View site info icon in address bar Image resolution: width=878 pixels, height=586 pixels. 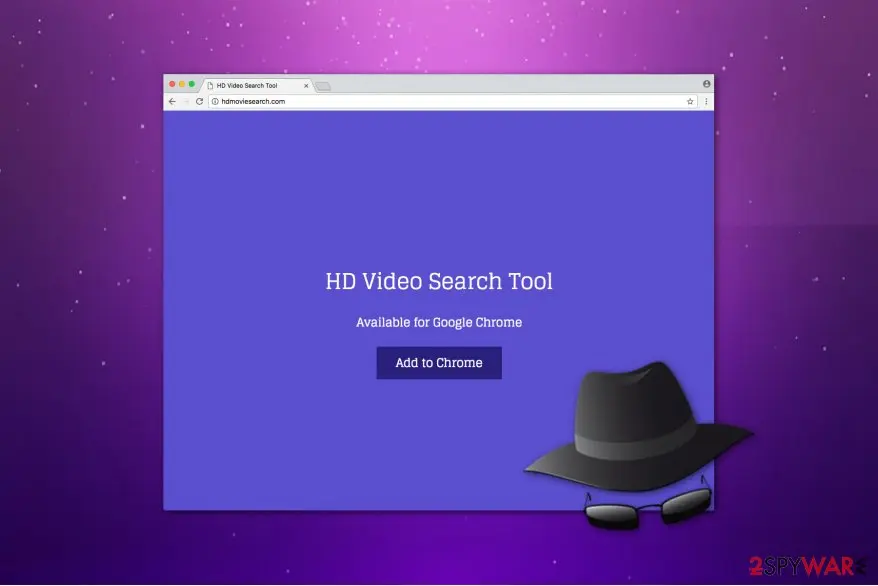pos(215,101)
